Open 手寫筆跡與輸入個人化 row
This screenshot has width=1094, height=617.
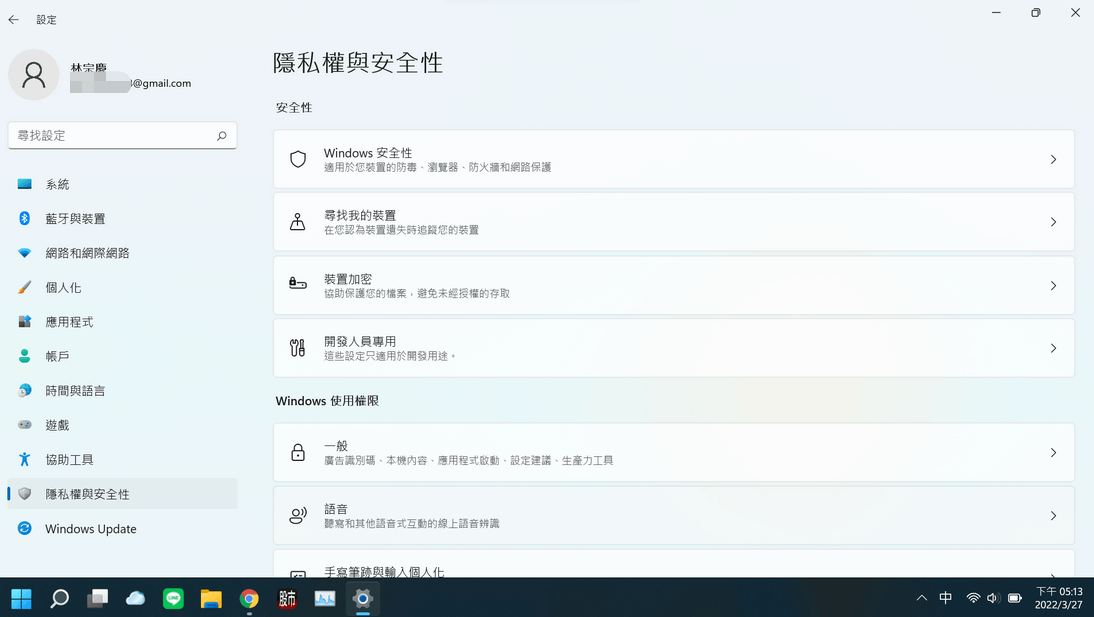click(x=673, y=564)
